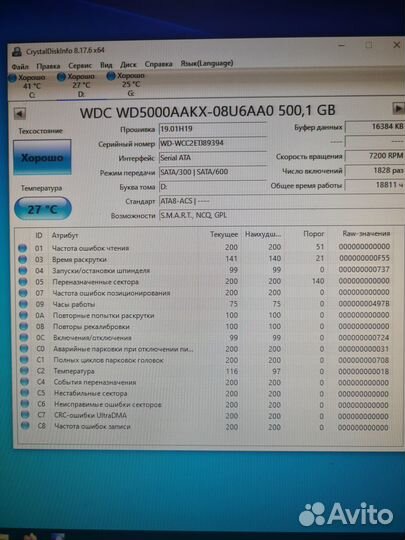Click the Атрибут column header
Viewport: 405px width, 540px height.
click(65, 235)
